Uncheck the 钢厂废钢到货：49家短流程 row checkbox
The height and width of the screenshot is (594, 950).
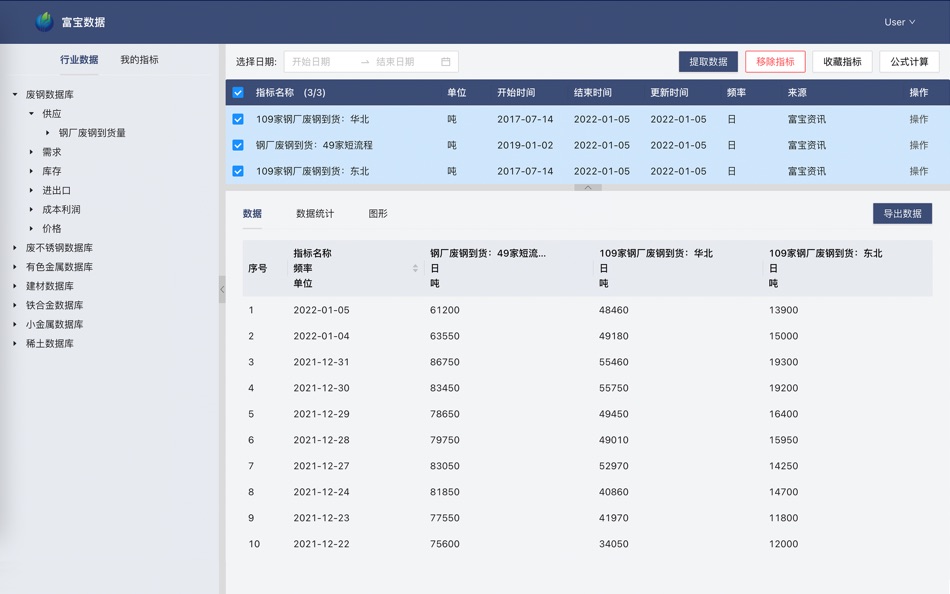pyautogui.click(x=238, y=145)
